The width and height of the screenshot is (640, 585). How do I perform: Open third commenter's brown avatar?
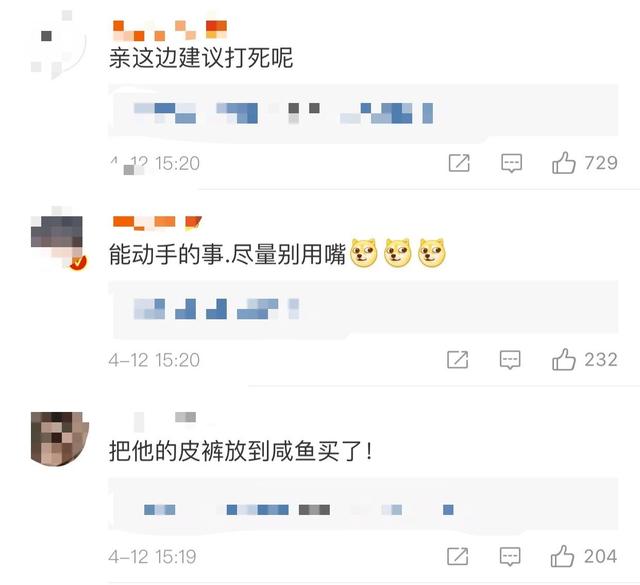point(60,439)
